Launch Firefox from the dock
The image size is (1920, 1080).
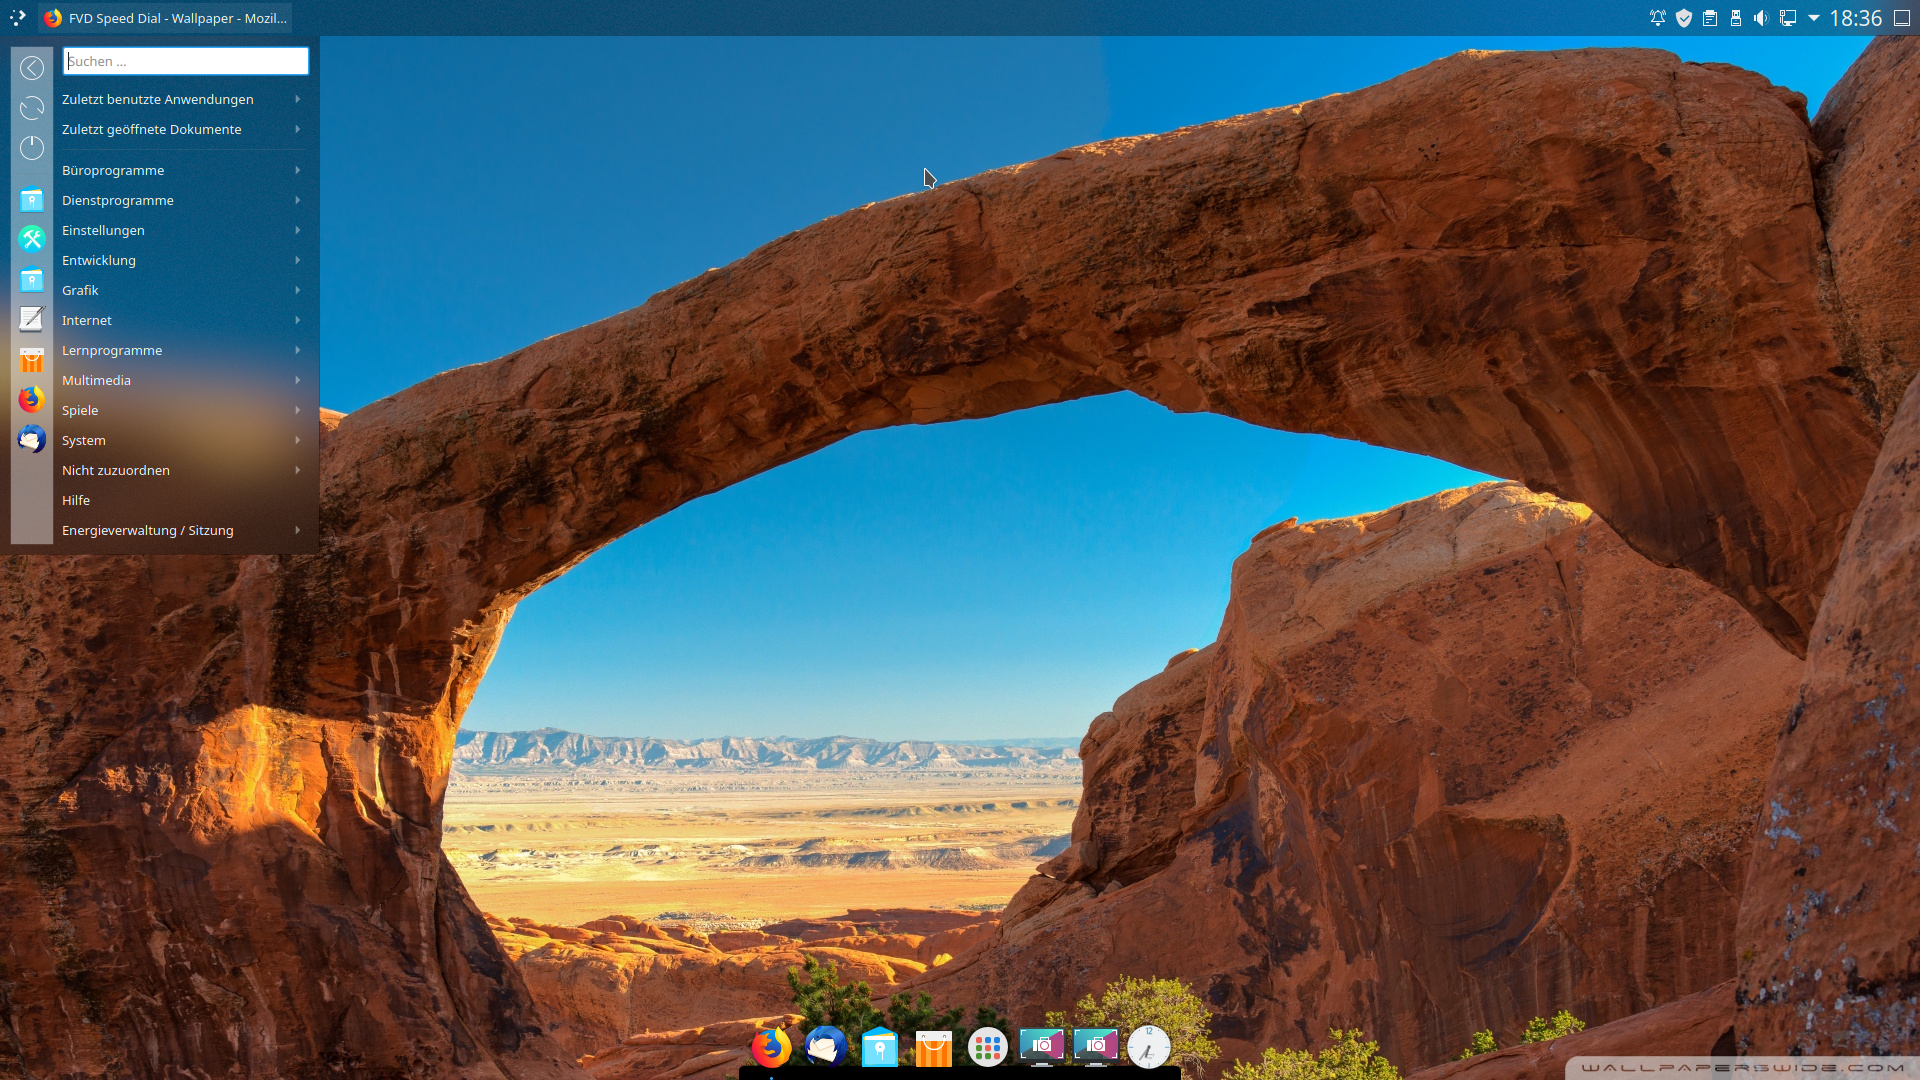(x=770, y=1047)
